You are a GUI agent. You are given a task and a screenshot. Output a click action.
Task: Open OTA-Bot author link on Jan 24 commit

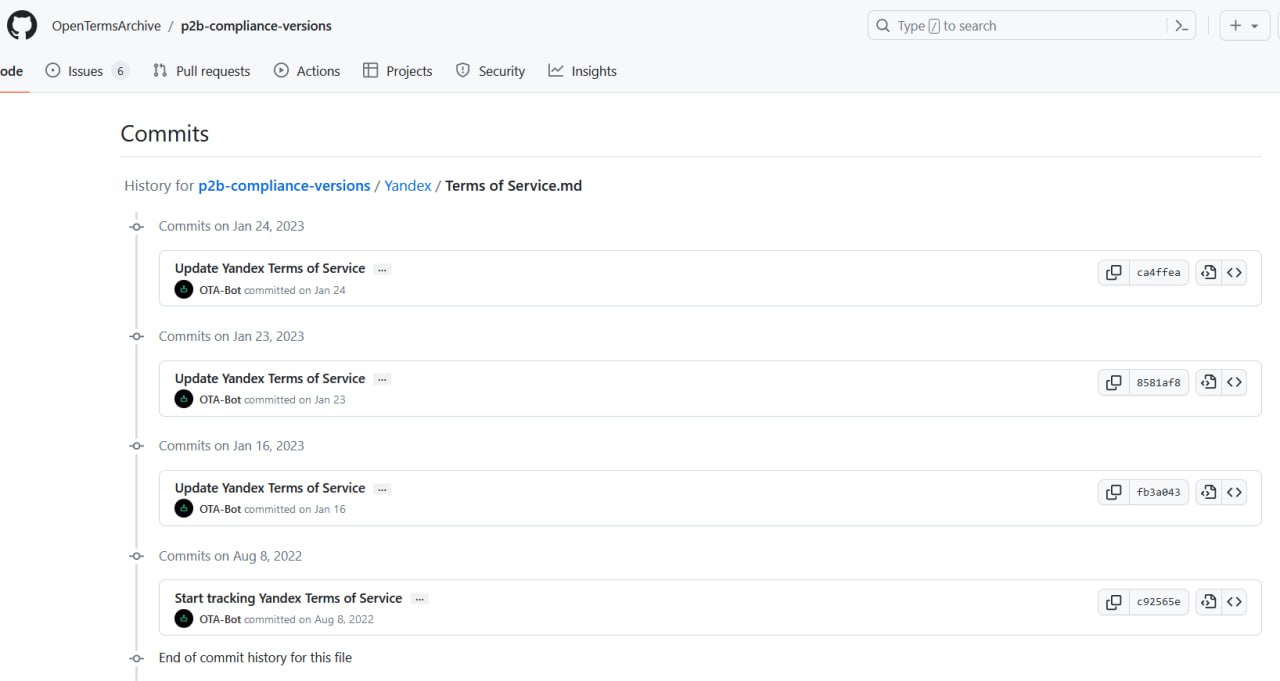coord(220,290)
